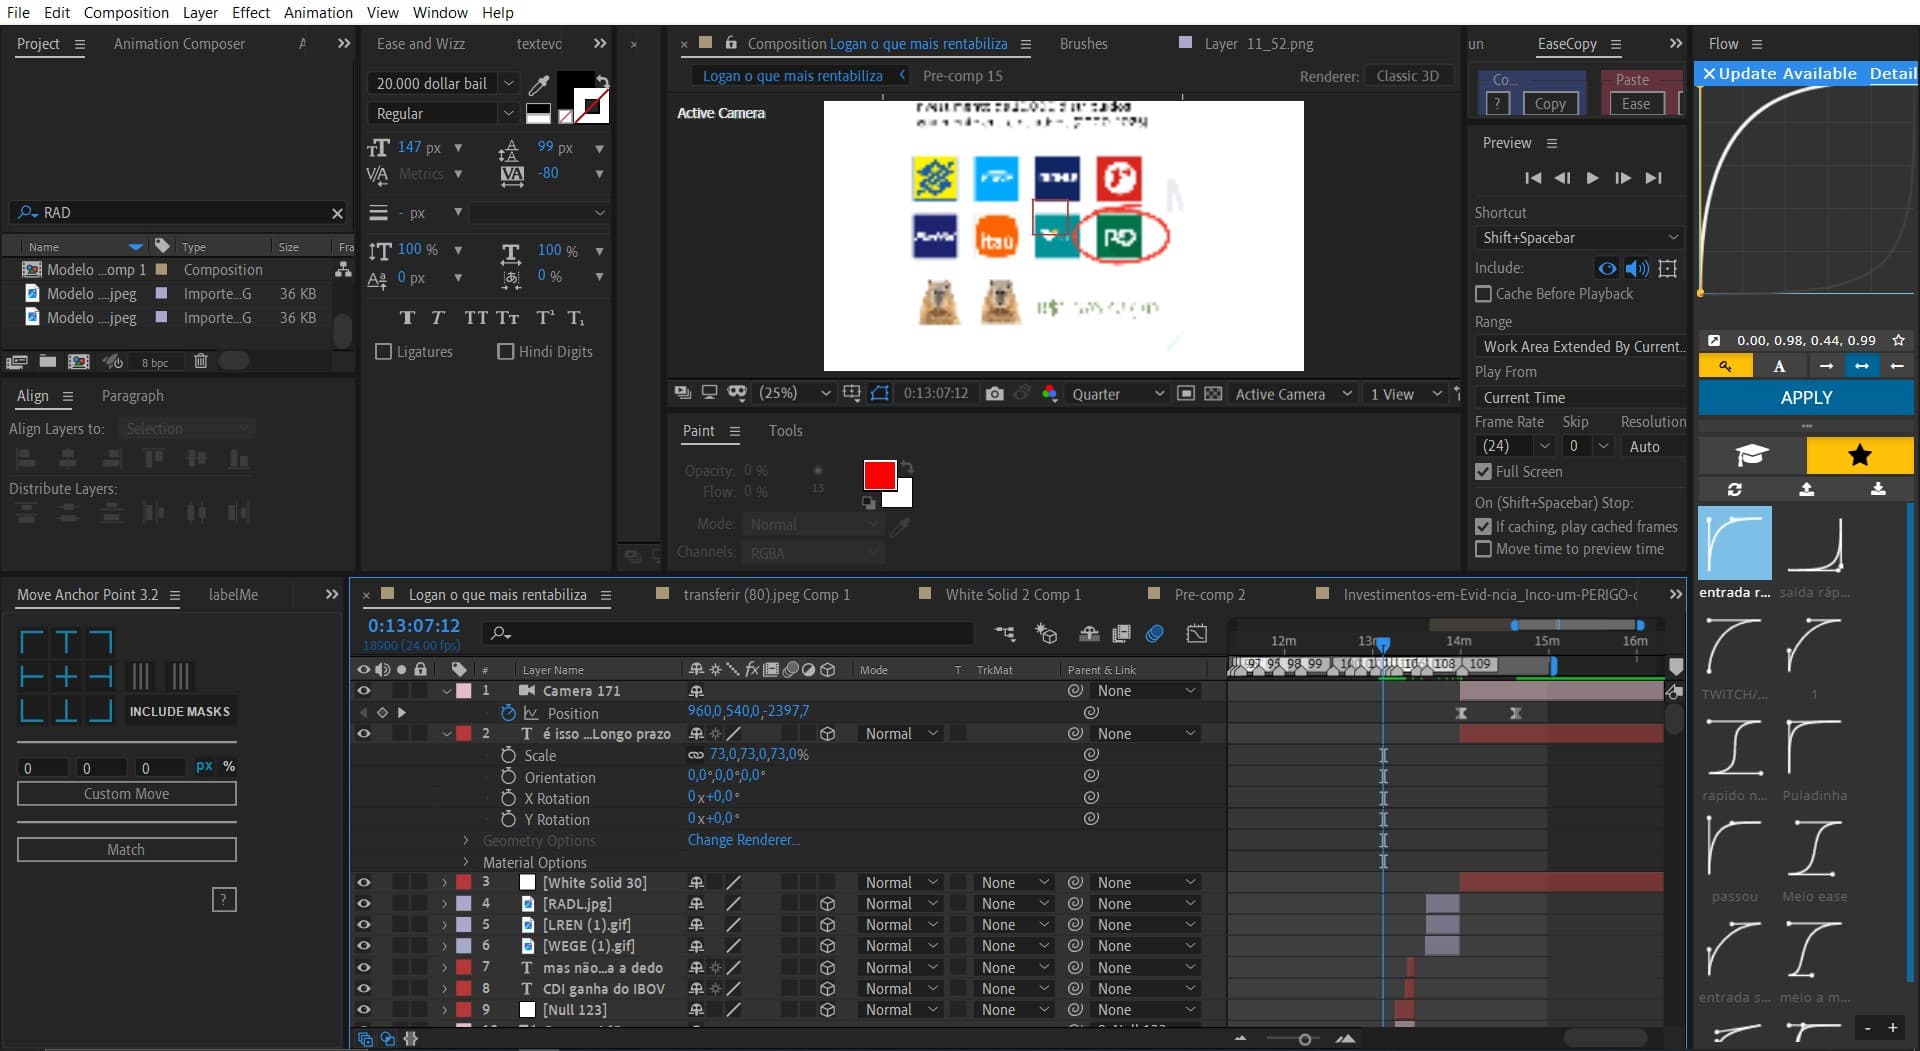Screen dimensions: 1920x1051
Task: Uncheck the Full Screen option
Action: 1484,472
